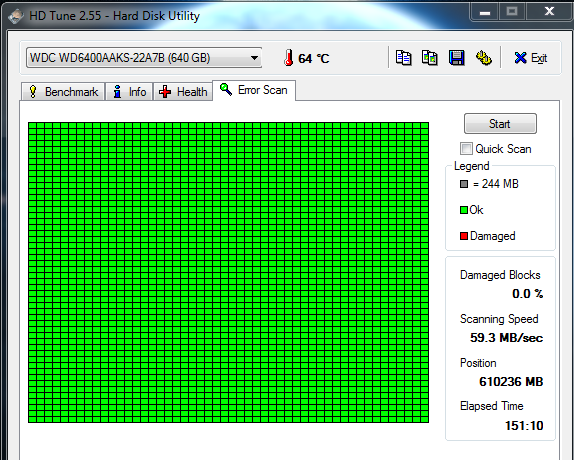This screenshot has height=460, width=574.
Task: Save screenshot using floppy disk icon
Action: (x=456, y=58)
